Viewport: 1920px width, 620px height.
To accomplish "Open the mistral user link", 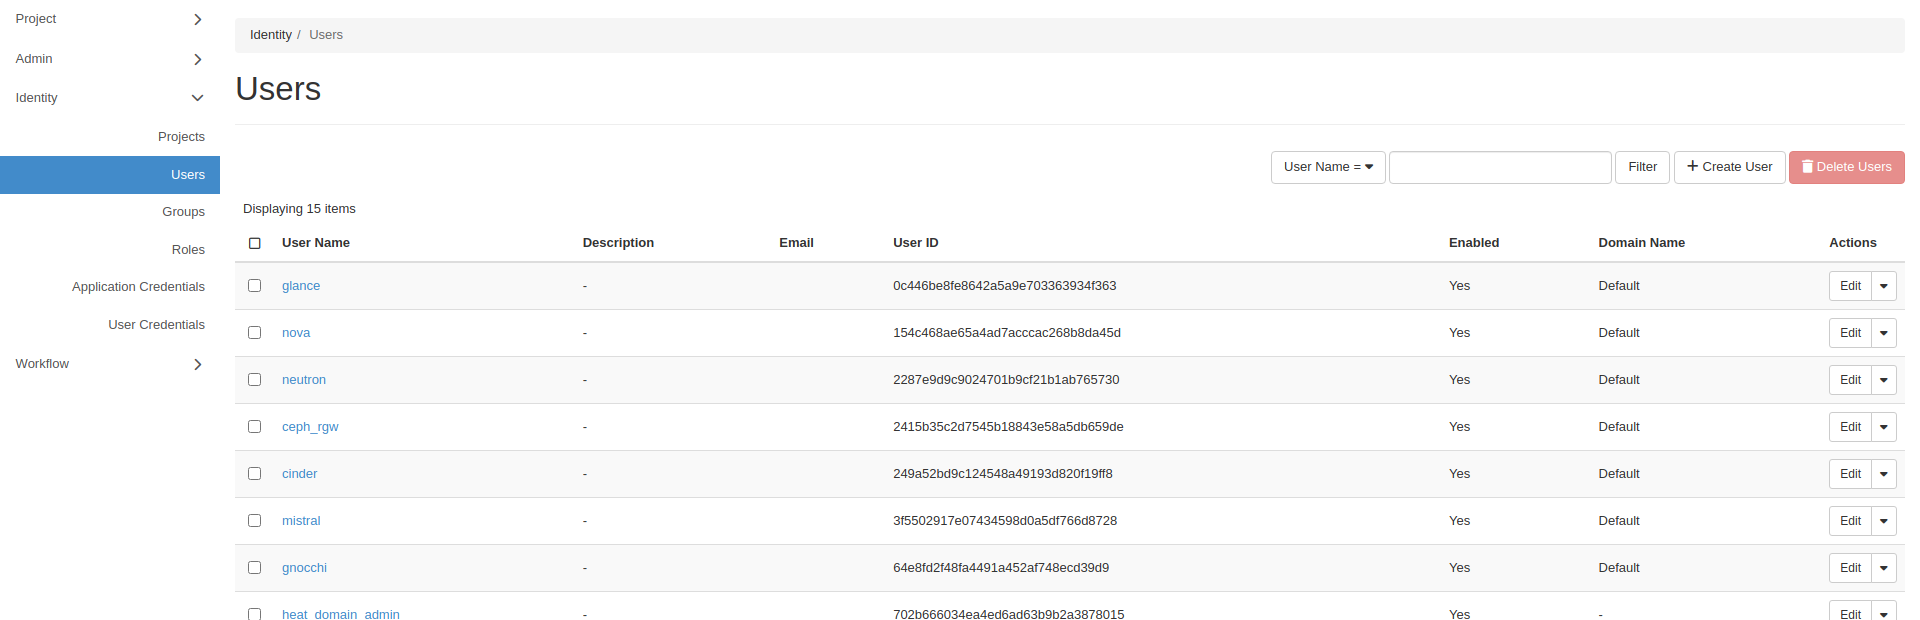I will (301, 521).
